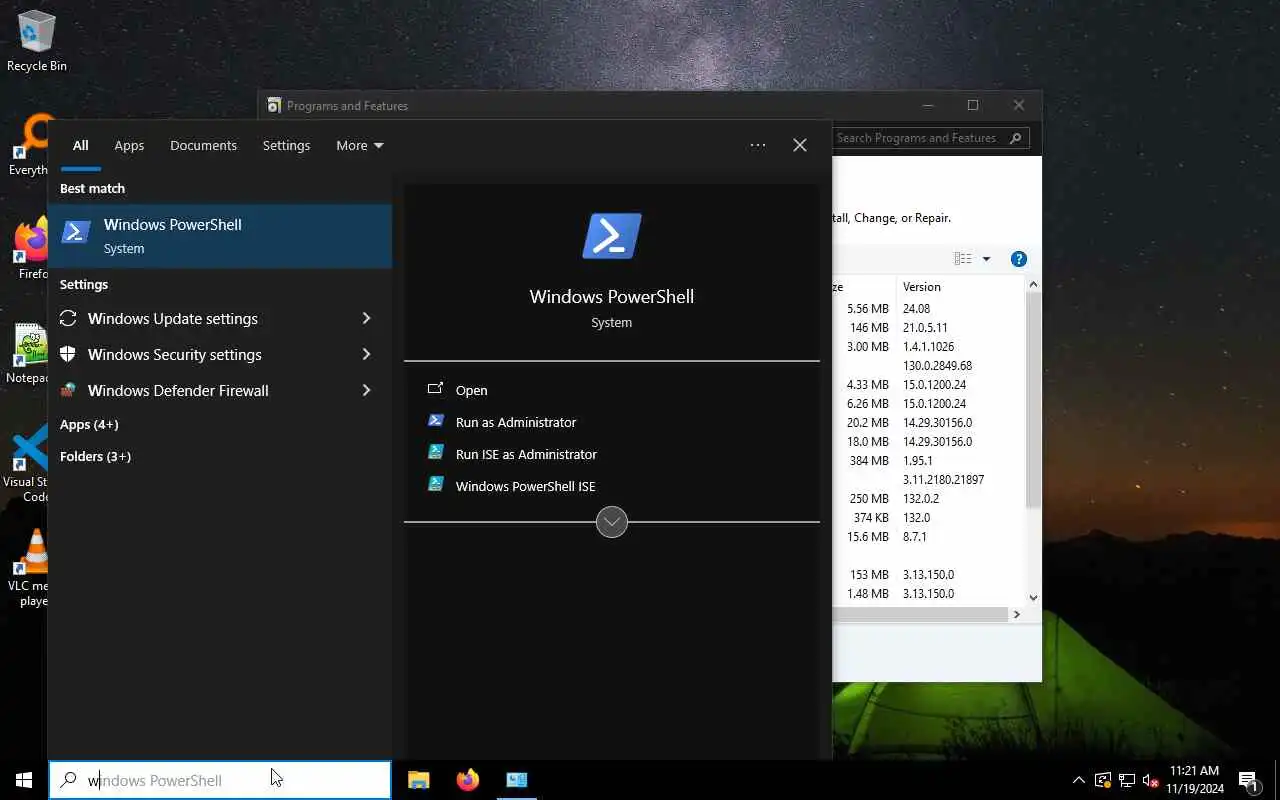
Task: Expand the Windows Security settings arrow
Action: 366,354
